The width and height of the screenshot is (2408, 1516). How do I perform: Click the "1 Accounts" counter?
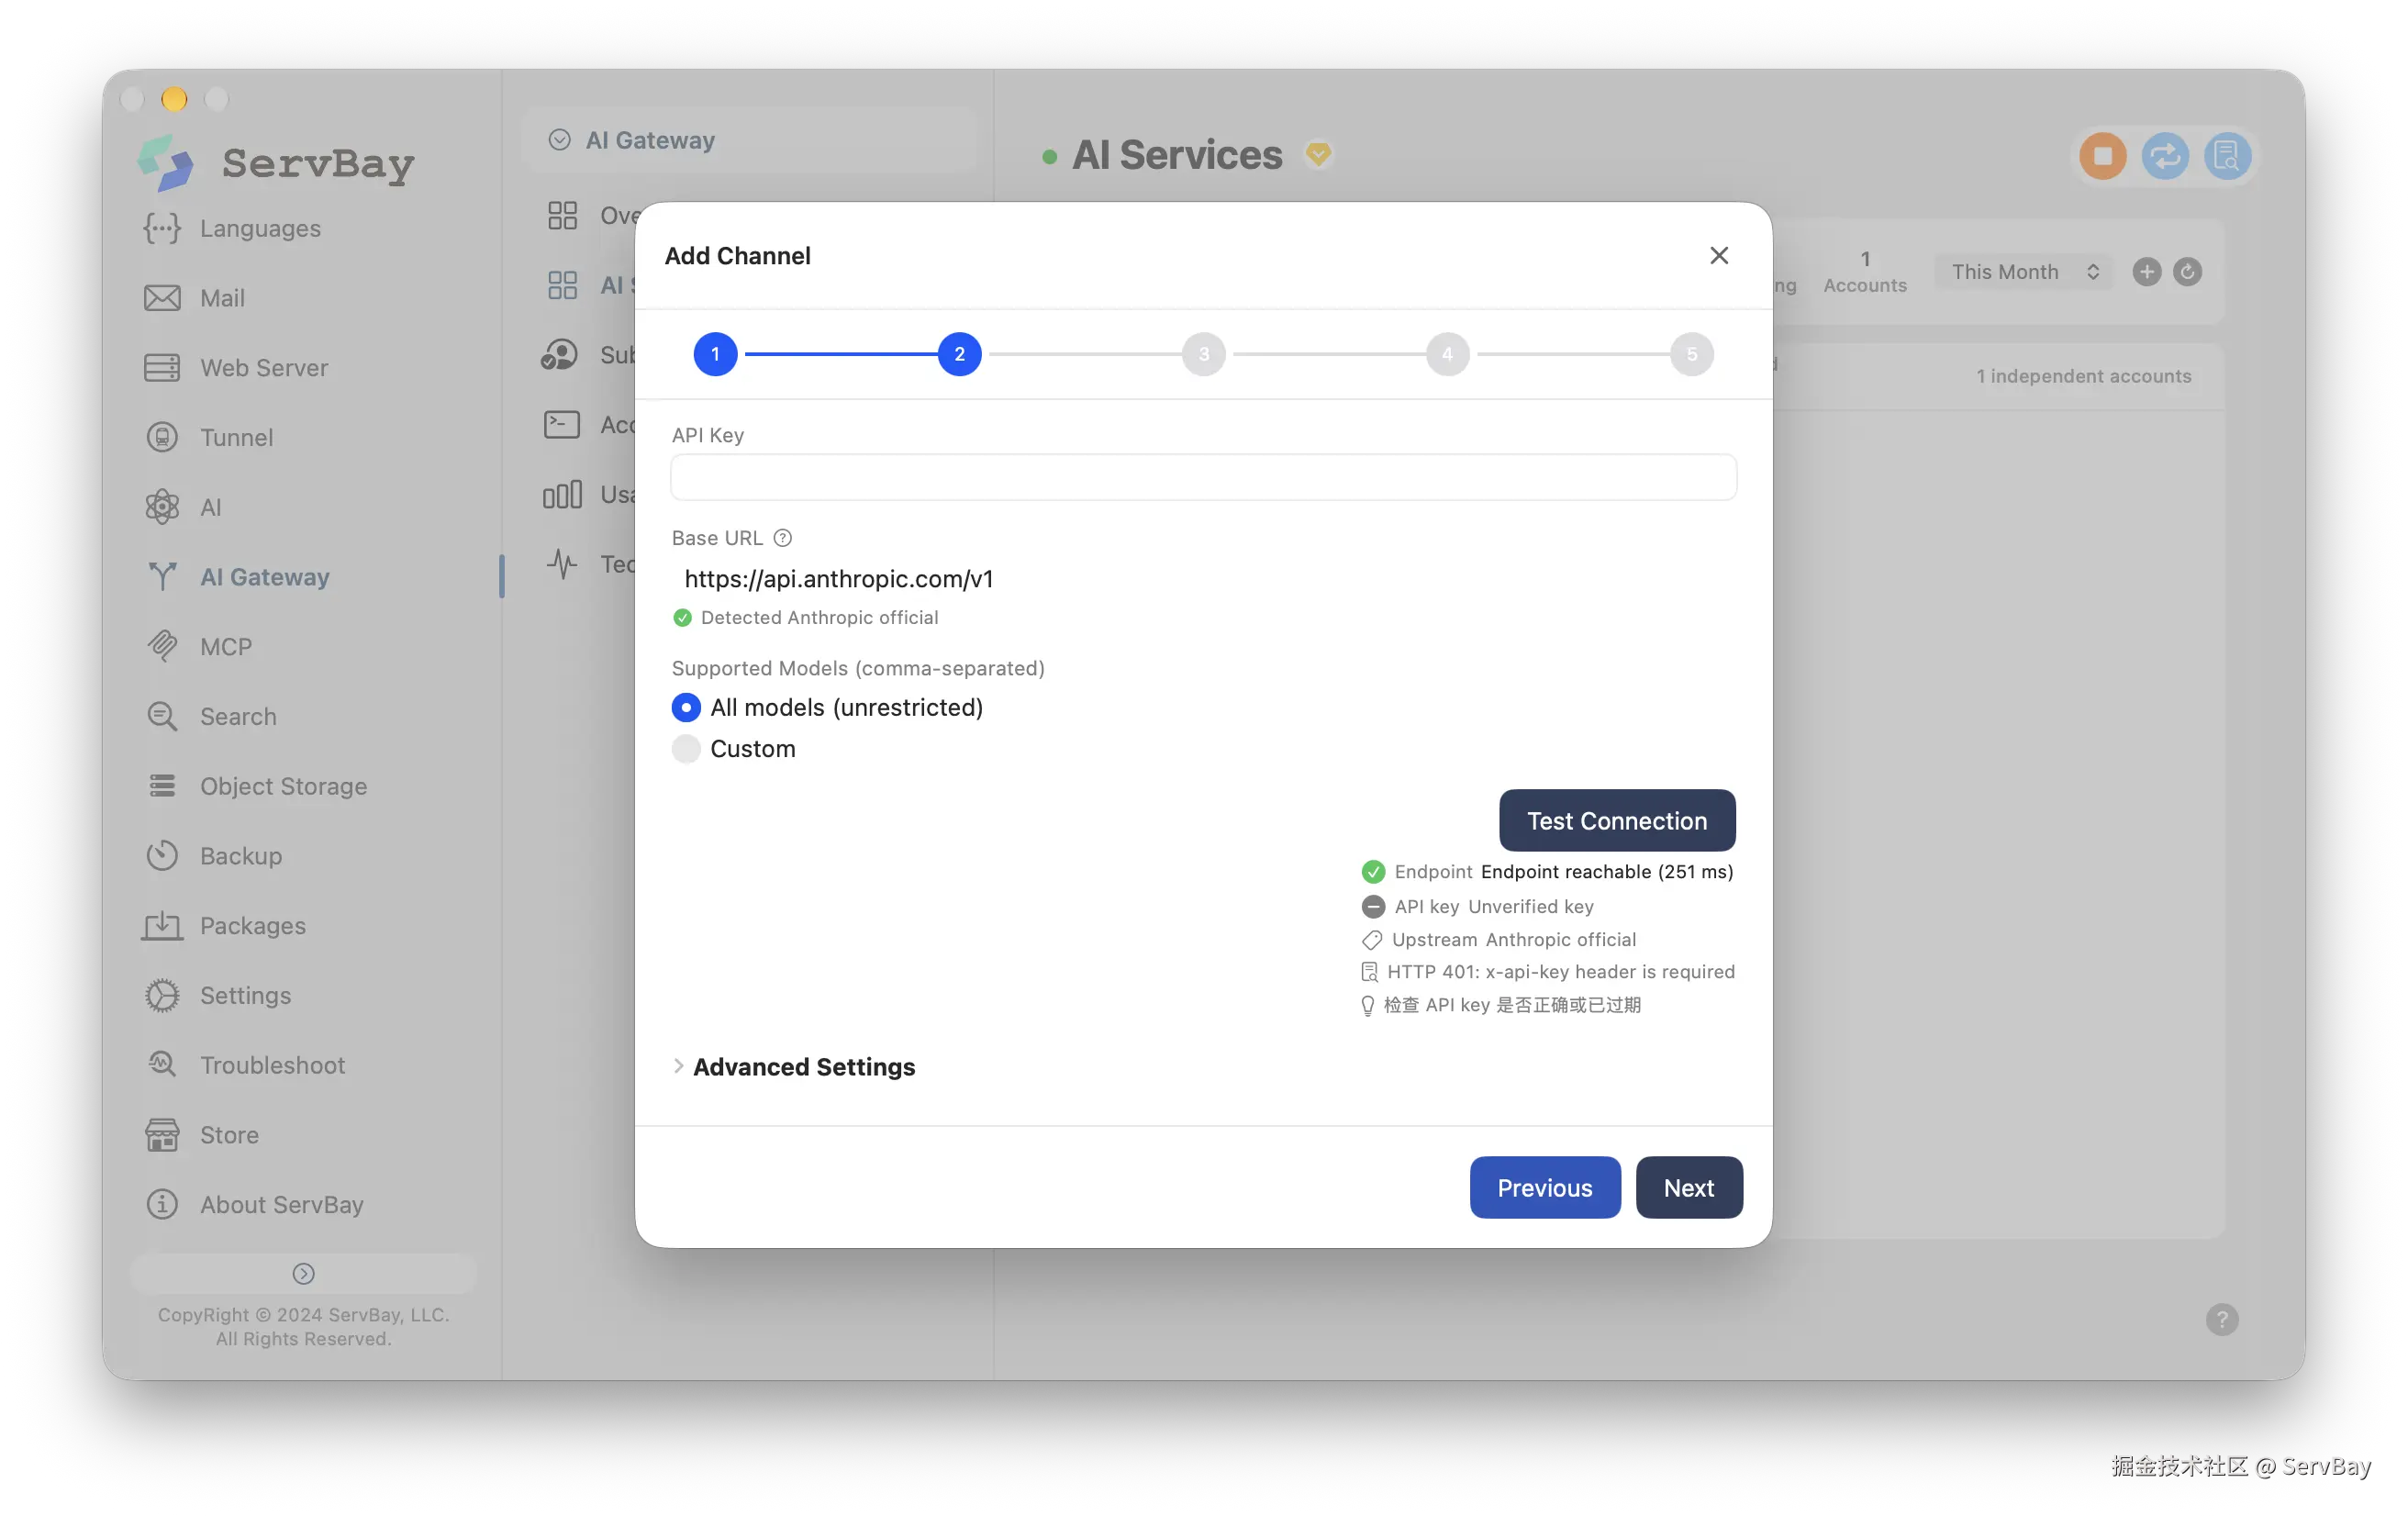pos(1864,272)
